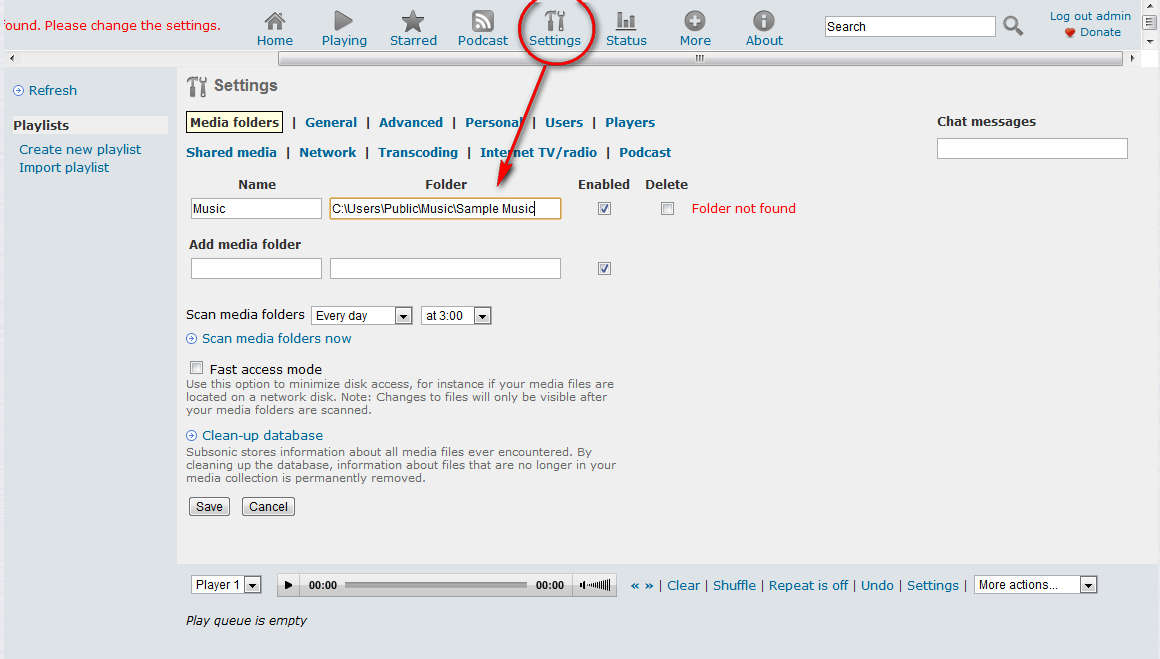Open the at 3:00 scan time dropdown
Viewport: 1160px width, 659px height.
click(456, 316)
